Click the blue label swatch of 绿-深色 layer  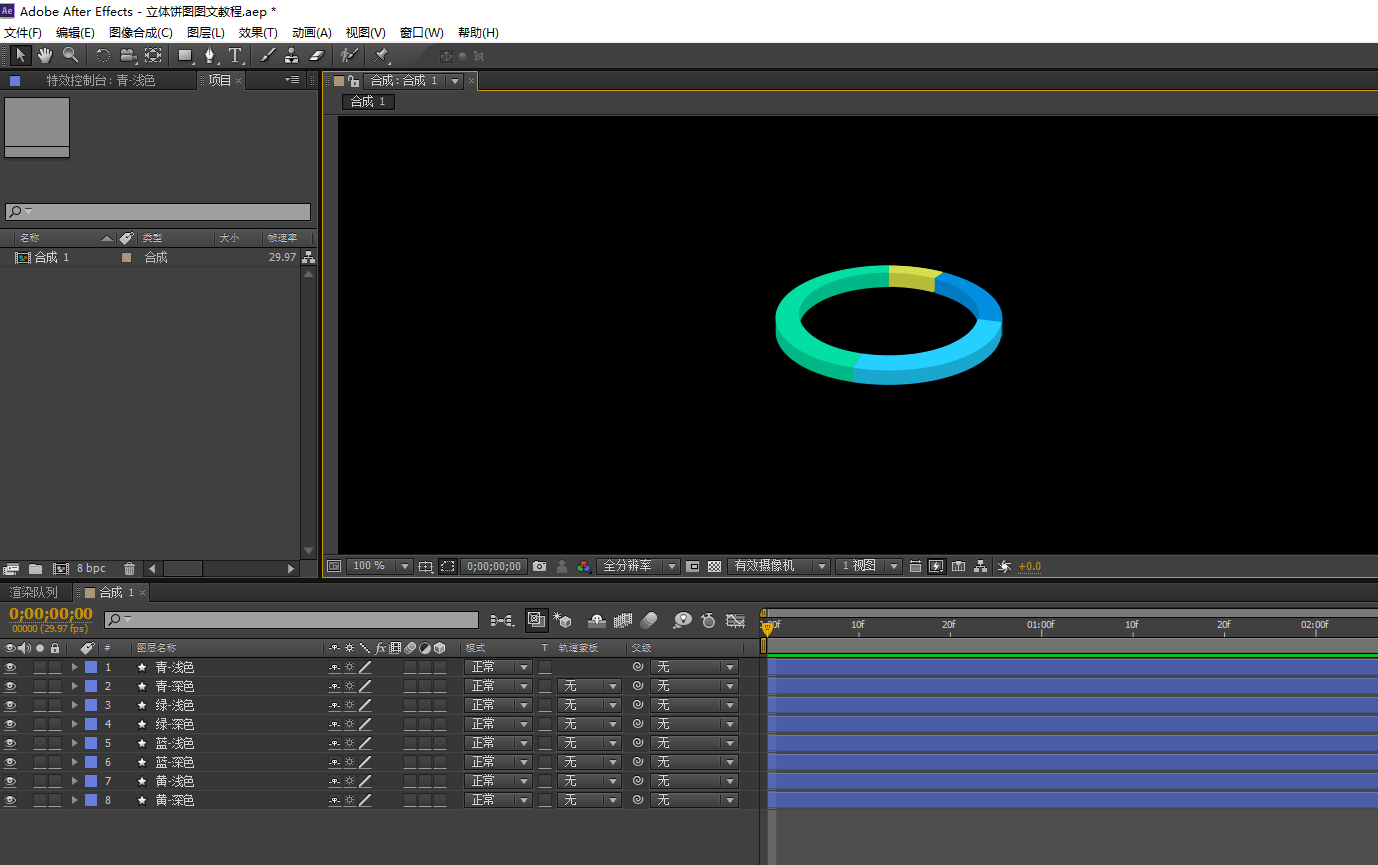pos(91,724)
